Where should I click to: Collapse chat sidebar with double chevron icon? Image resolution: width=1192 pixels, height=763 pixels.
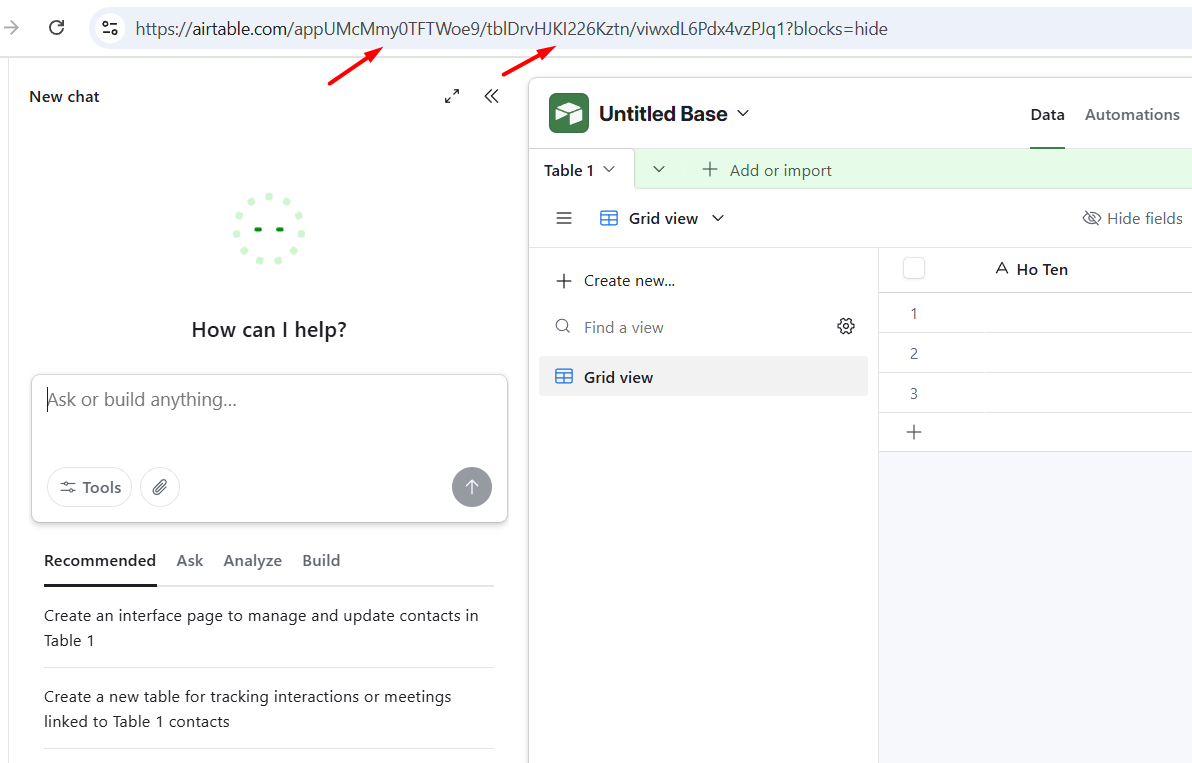pyautogui.click(x=491, y=95)
